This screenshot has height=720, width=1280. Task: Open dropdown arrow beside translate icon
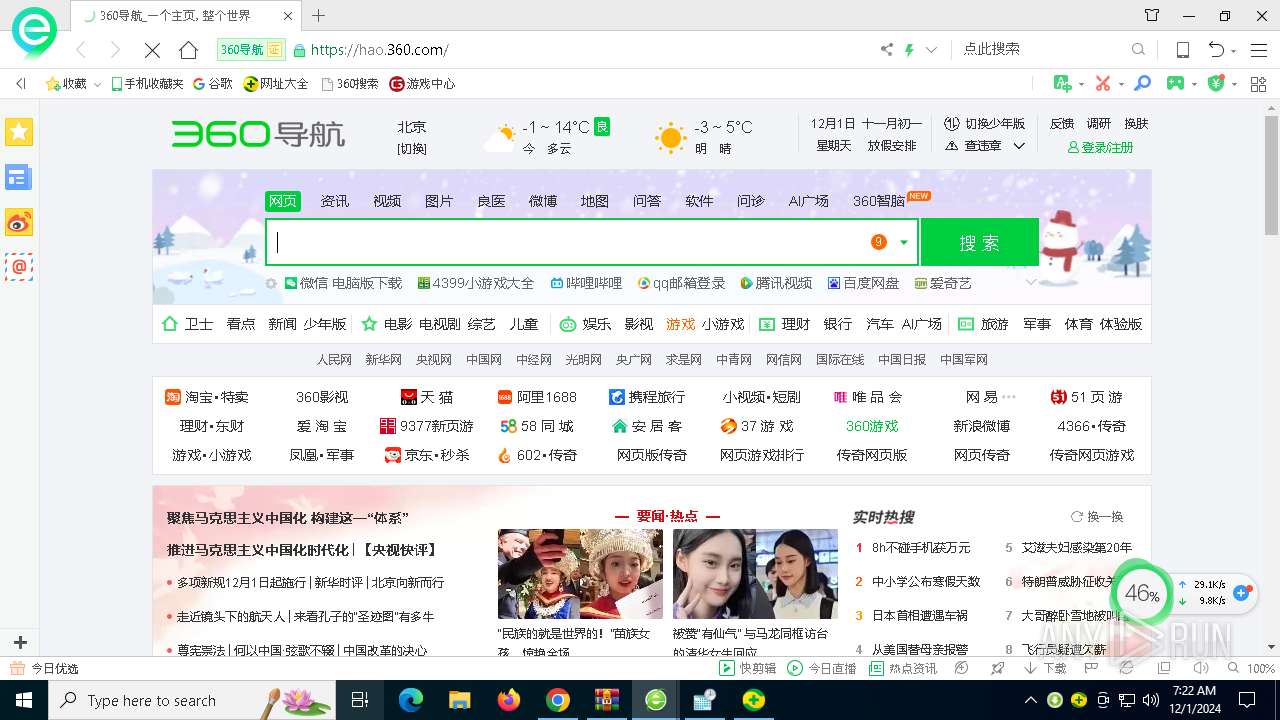click(1081, 84)
